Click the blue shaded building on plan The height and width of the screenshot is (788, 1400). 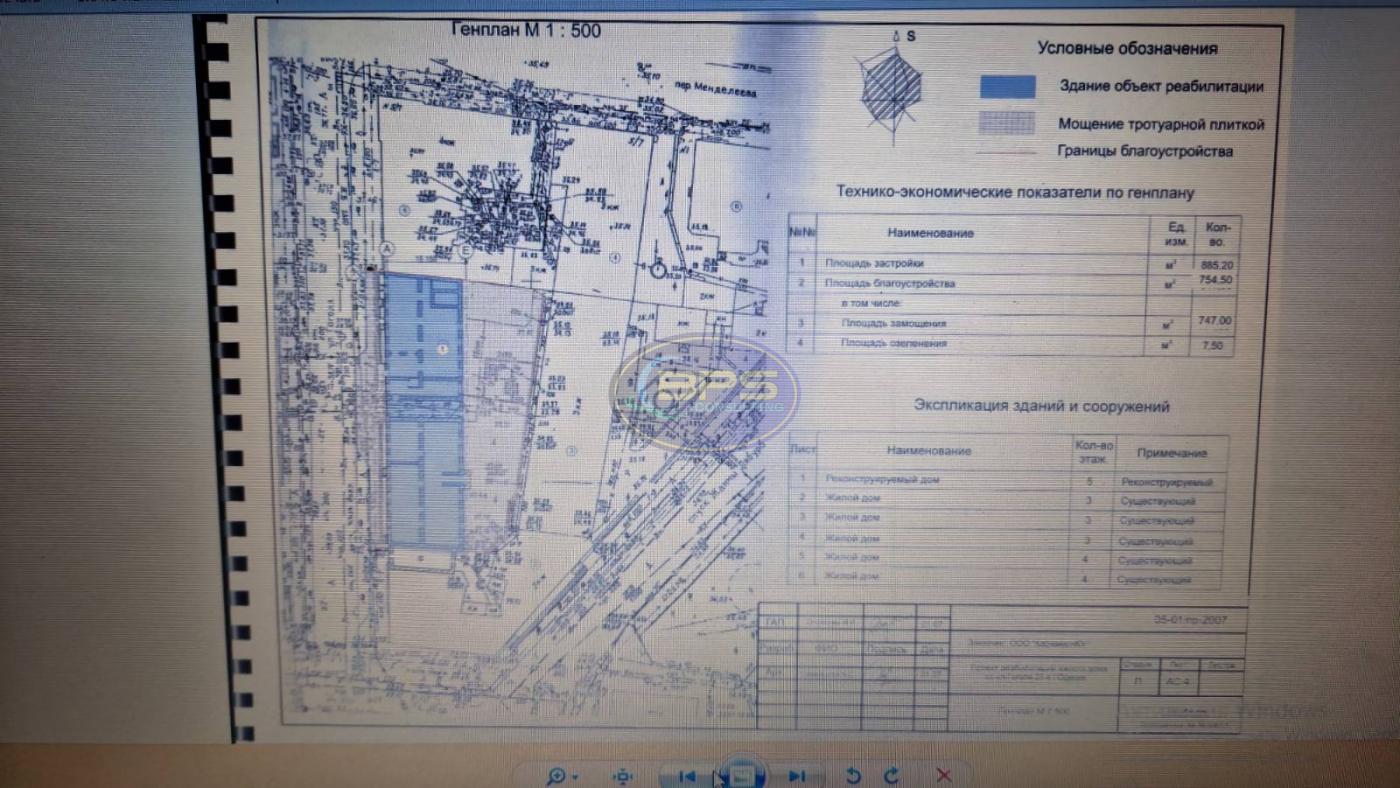pos(424,410)
